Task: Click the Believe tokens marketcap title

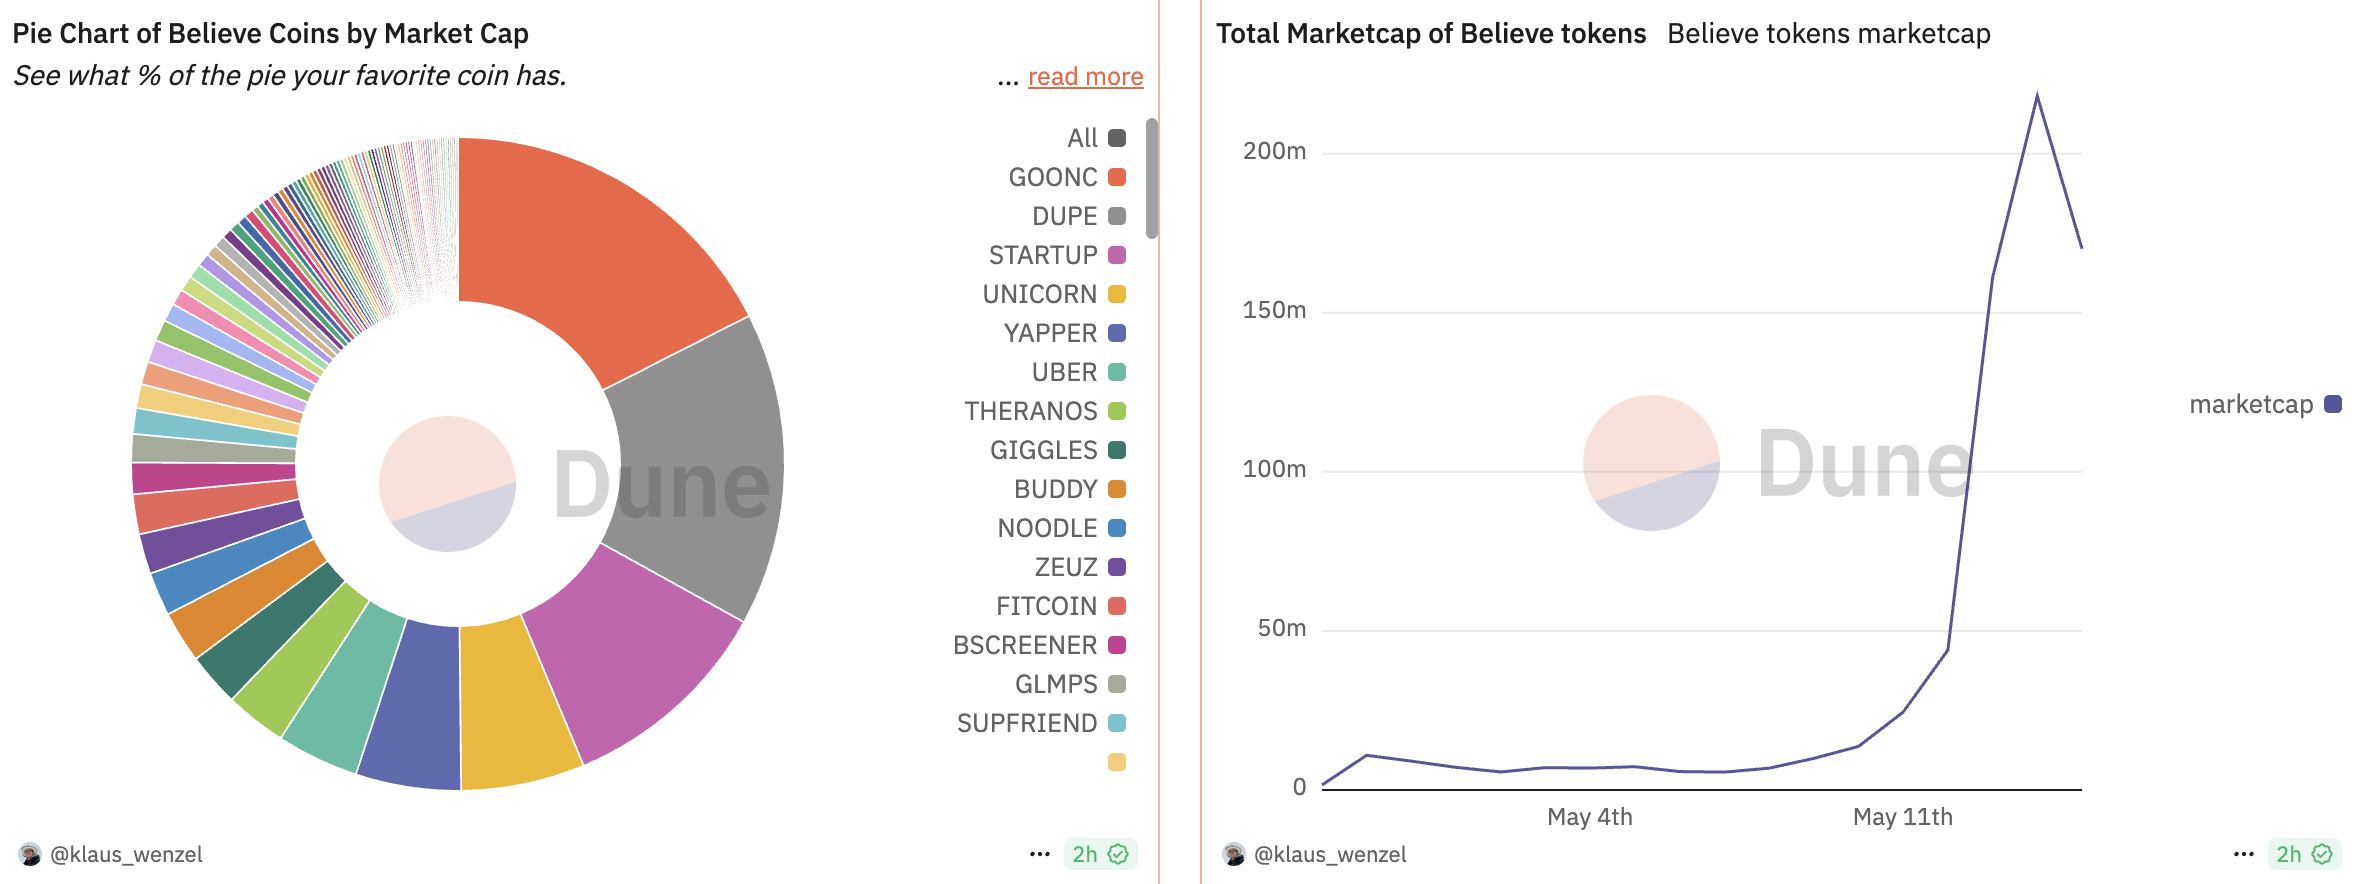Action: pyautogui.click(x=1828, y=34)
